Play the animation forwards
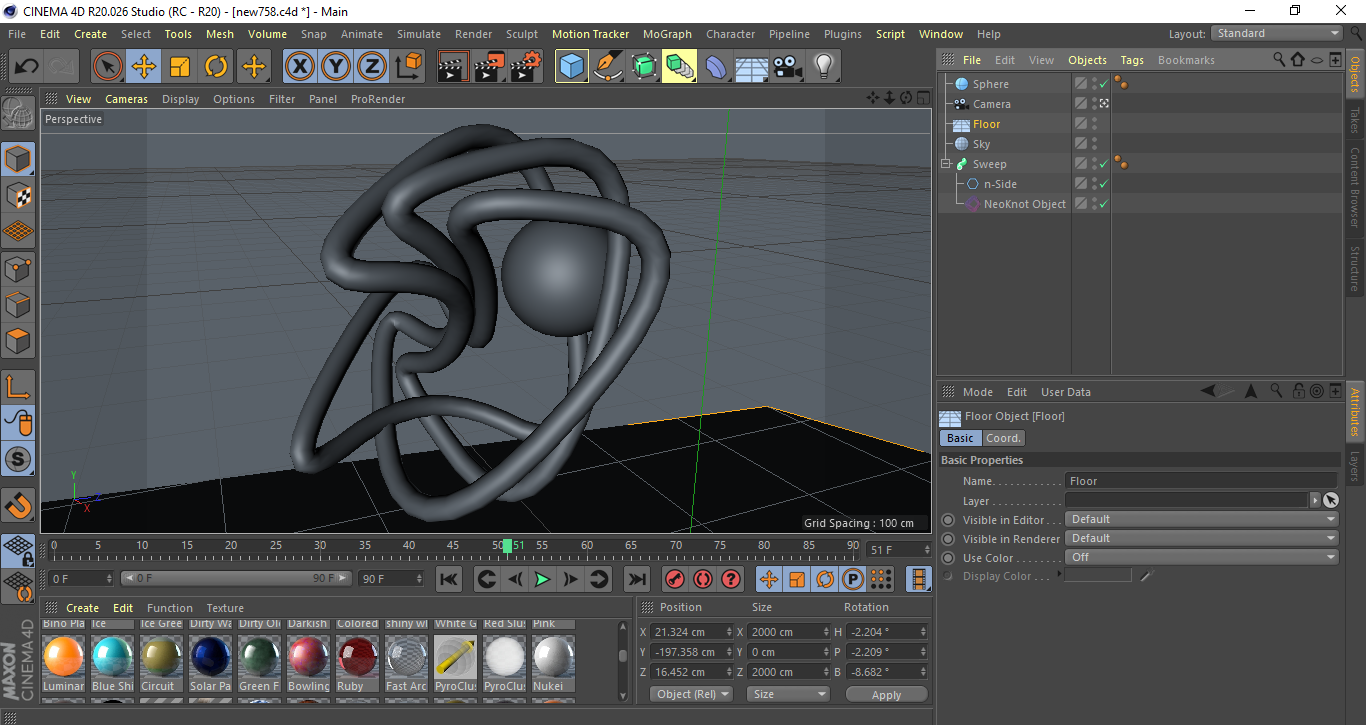1366x725 pixels. [543, 579]
